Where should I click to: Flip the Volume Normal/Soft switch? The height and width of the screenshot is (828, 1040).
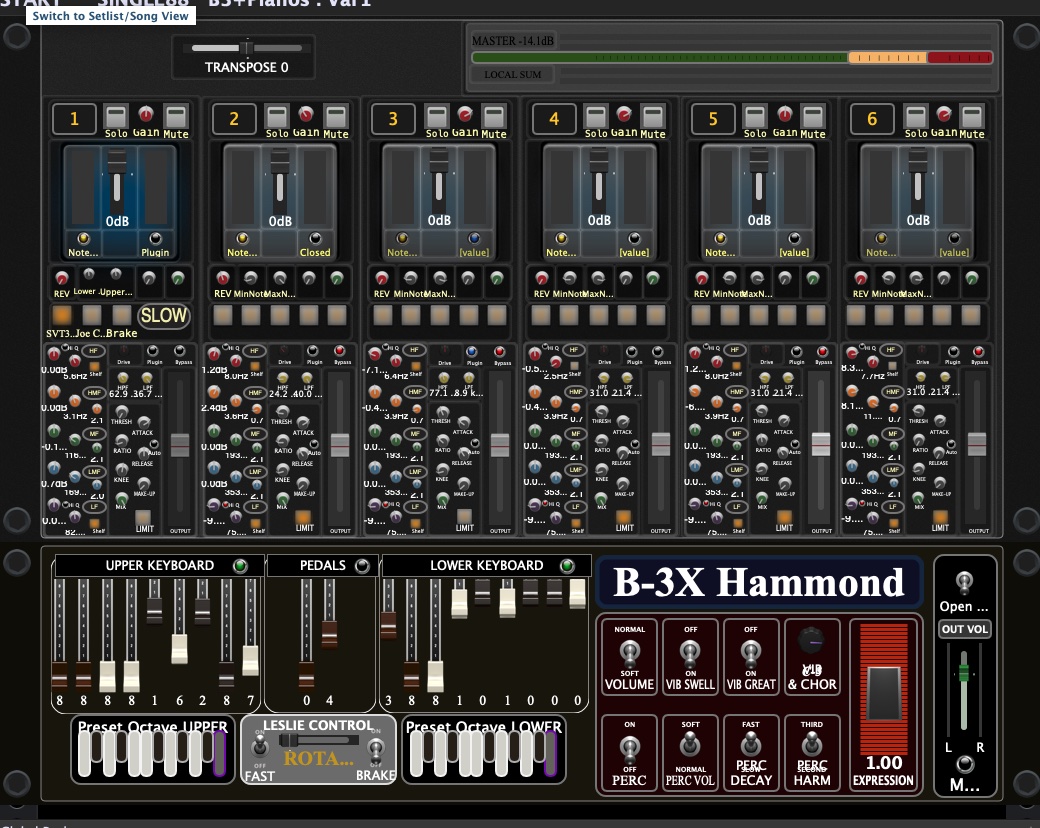pos(629,653)
